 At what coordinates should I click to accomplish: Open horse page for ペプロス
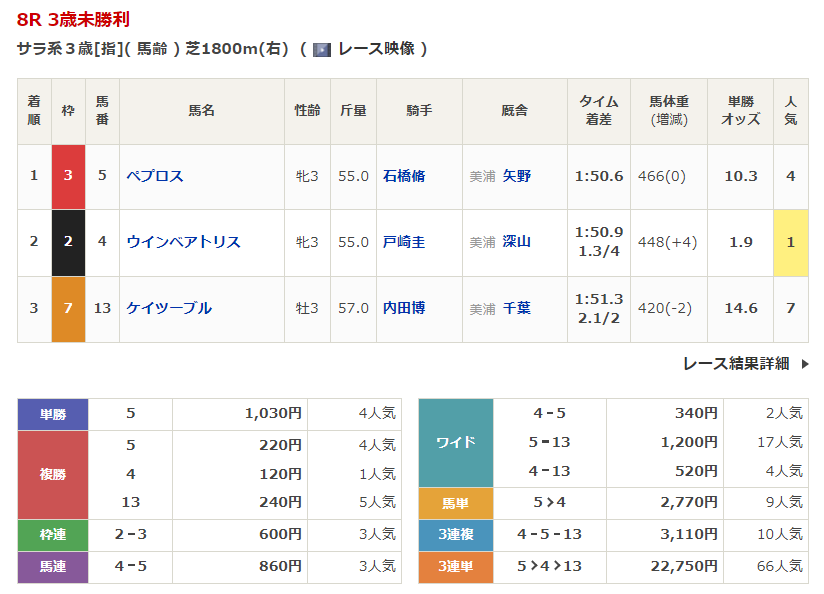155,176
